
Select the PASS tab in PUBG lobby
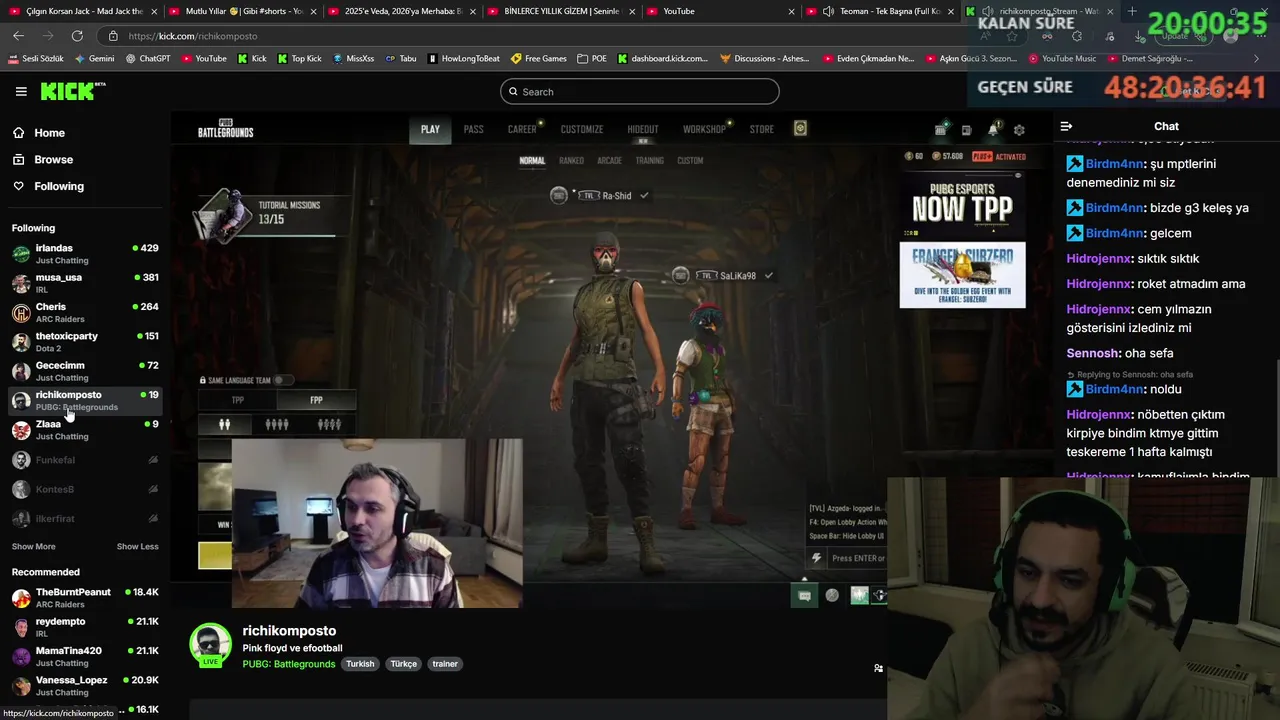pyautogui.click(x=473, y=129)
